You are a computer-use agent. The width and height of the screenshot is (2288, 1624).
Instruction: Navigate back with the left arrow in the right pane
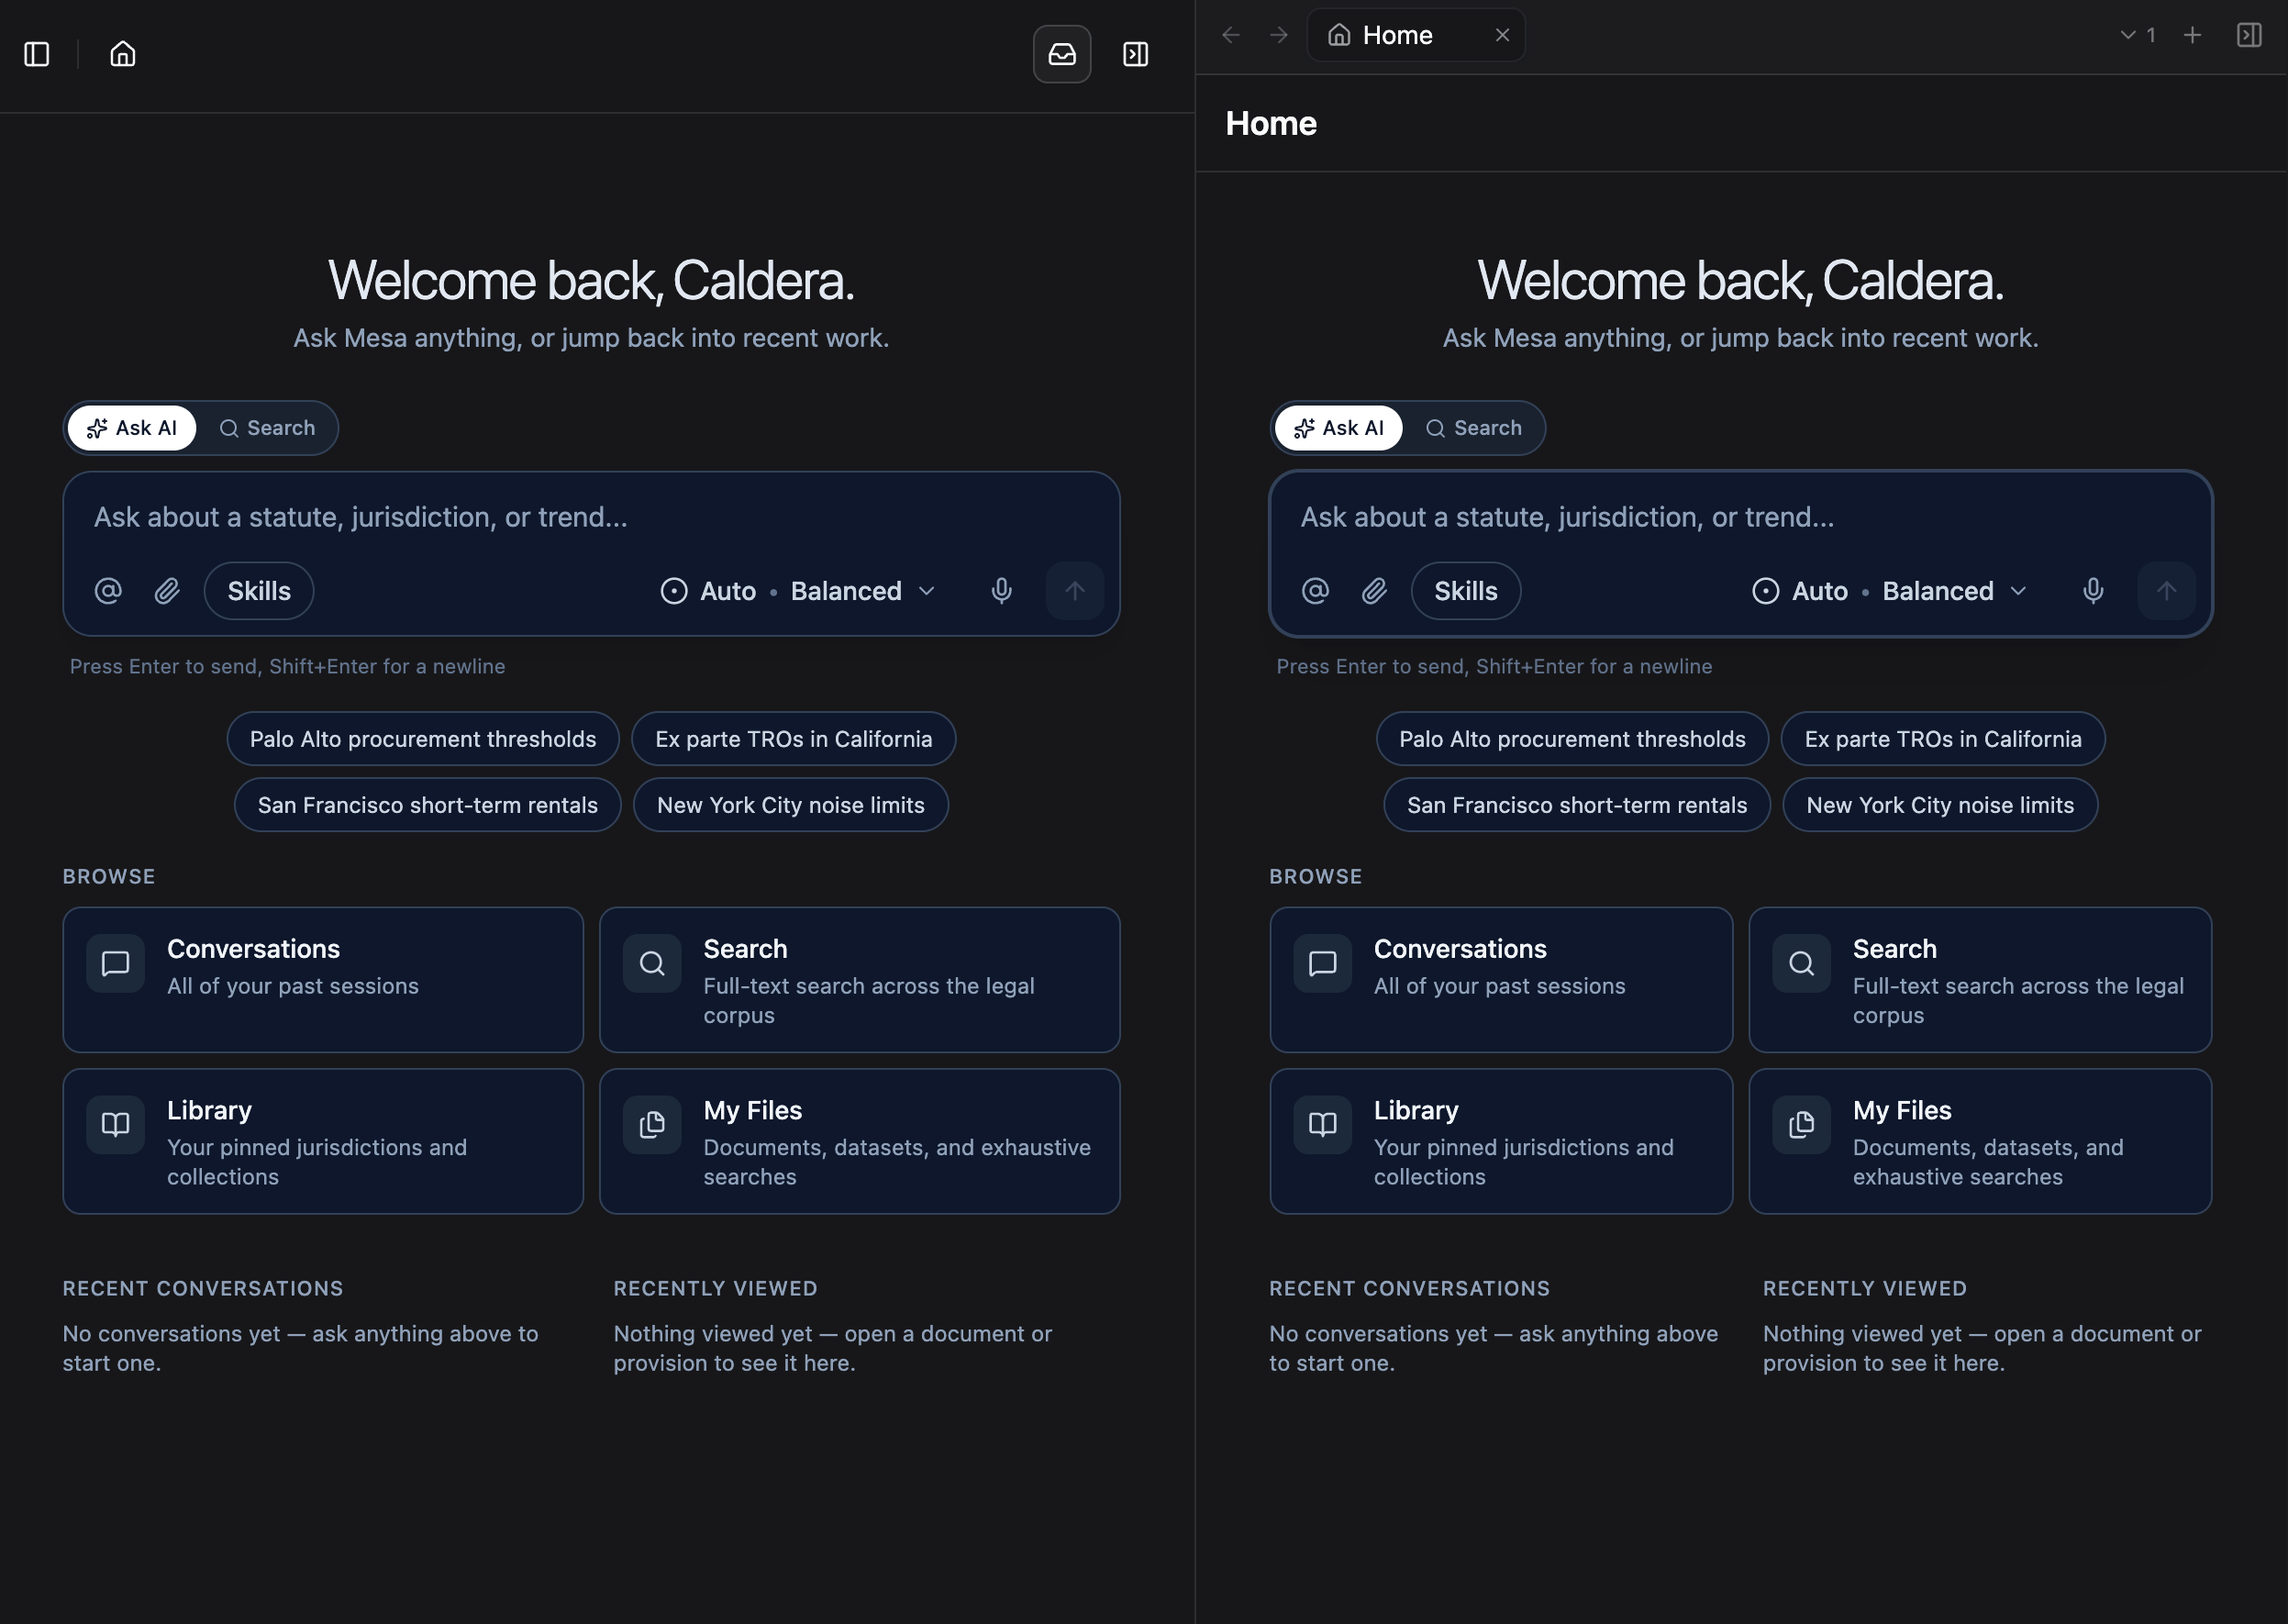click(1231, 35)
